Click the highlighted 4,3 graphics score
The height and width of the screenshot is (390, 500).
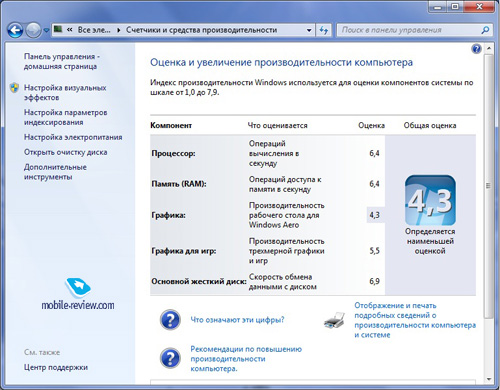374,215
